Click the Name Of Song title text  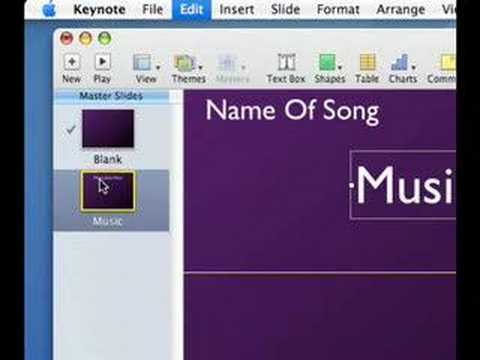point(292,111)
